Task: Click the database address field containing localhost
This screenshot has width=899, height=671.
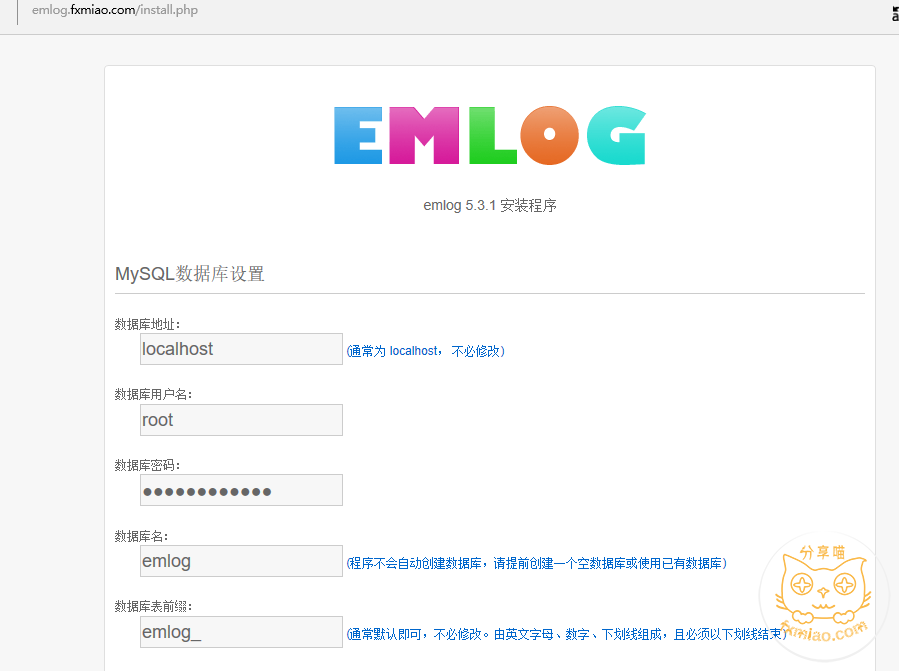Action: tap(241, 349)
